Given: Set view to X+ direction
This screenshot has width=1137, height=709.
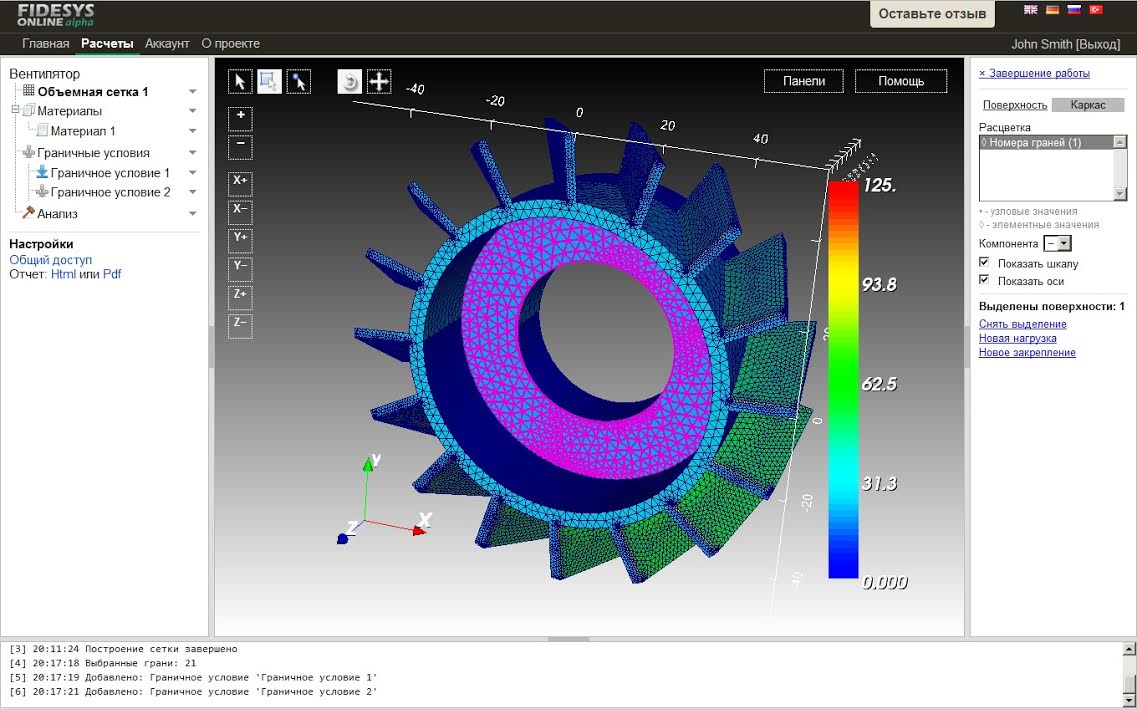Looking at the screenshot, I should coord(240,181).
